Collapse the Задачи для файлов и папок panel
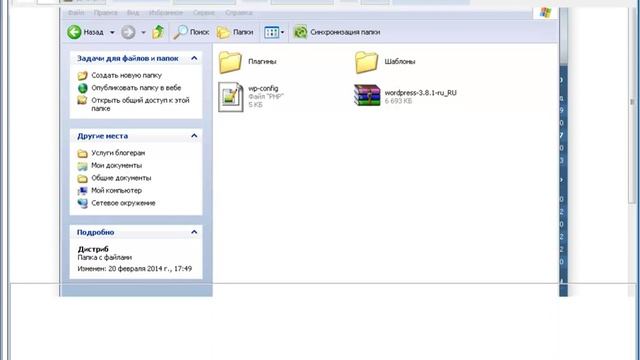The image size is (640, 360). tap(194, 58)
